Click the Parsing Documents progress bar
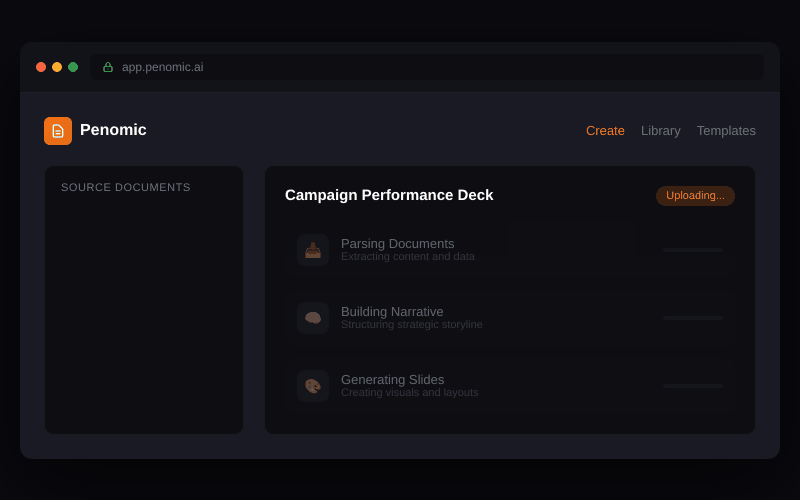The height and width of the screenshot is (500, 800). tap(692, 250)
